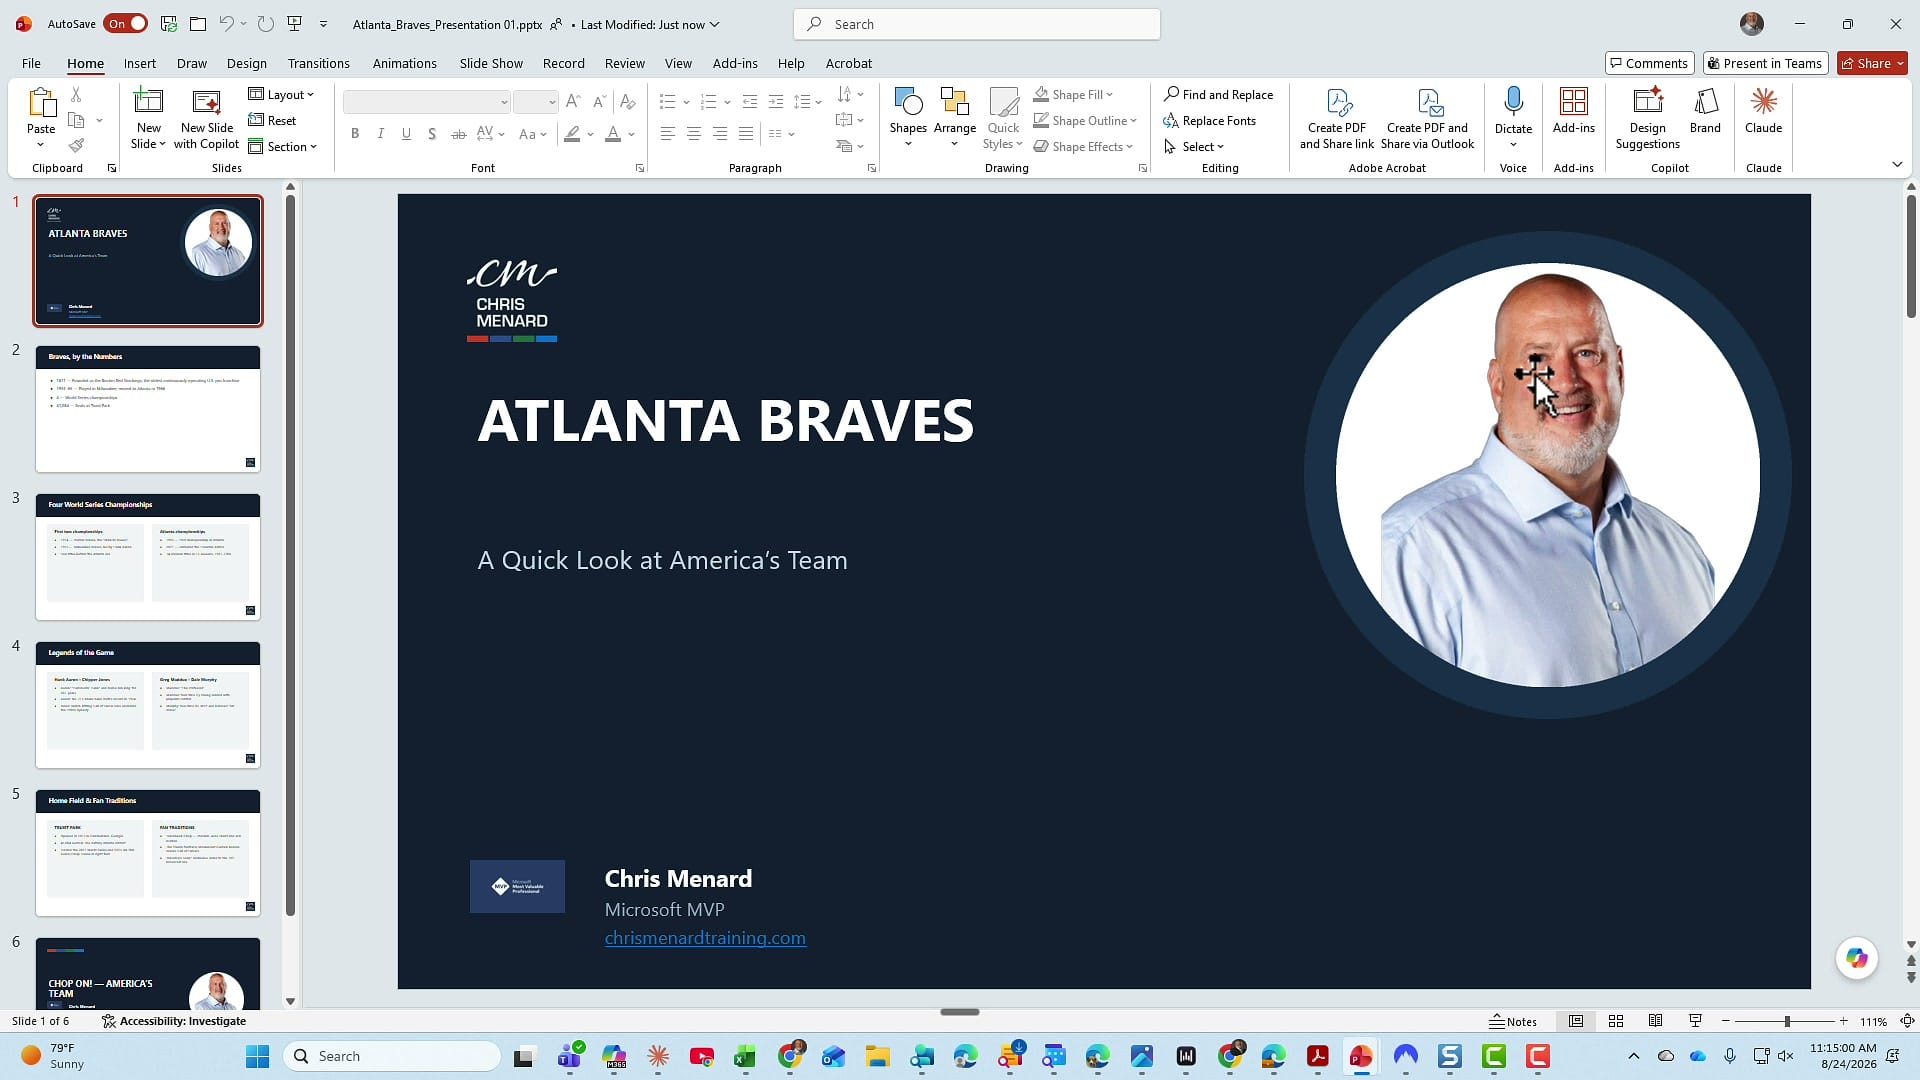
Task: Click the Format Painter brush icon
Action: pos(76,146)
